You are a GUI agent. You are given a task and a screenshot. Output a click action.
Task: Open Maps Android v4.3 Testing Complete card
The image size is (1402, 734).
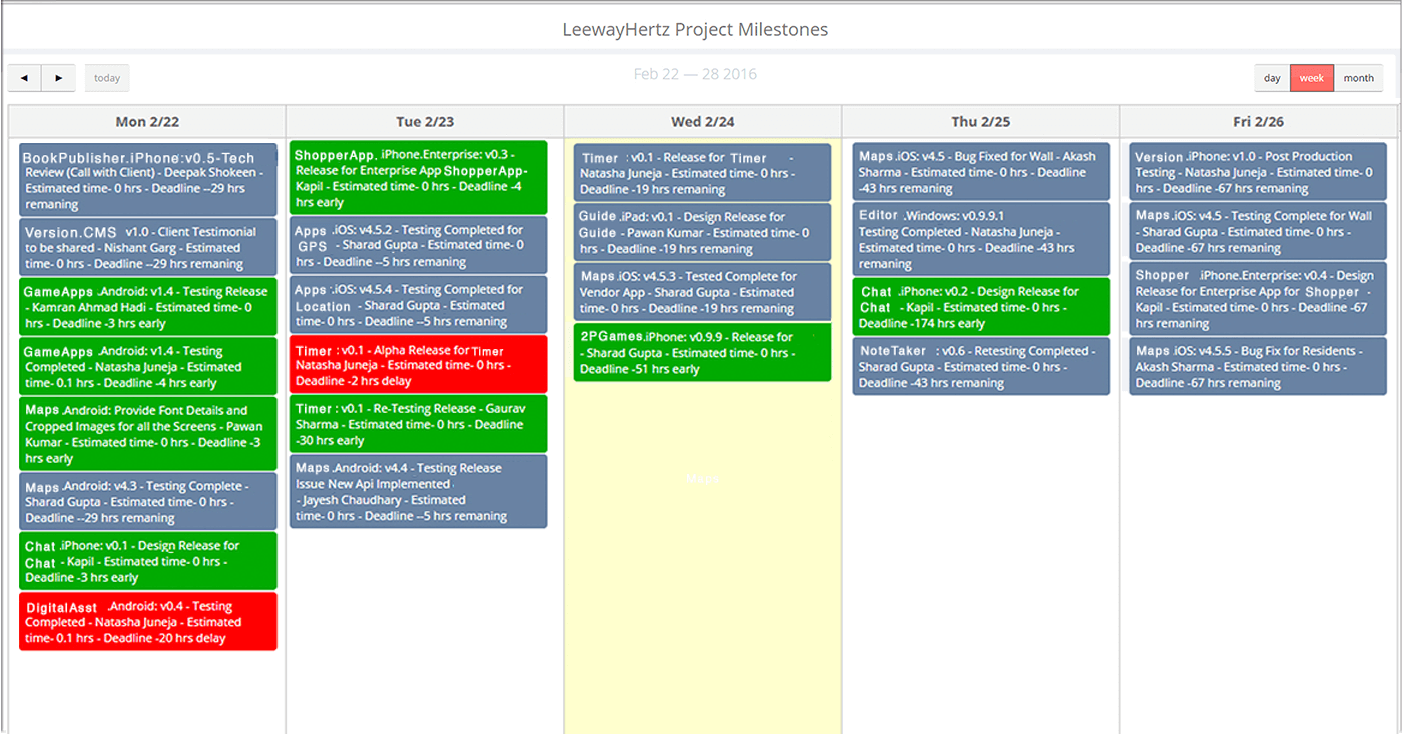[148, 501]
